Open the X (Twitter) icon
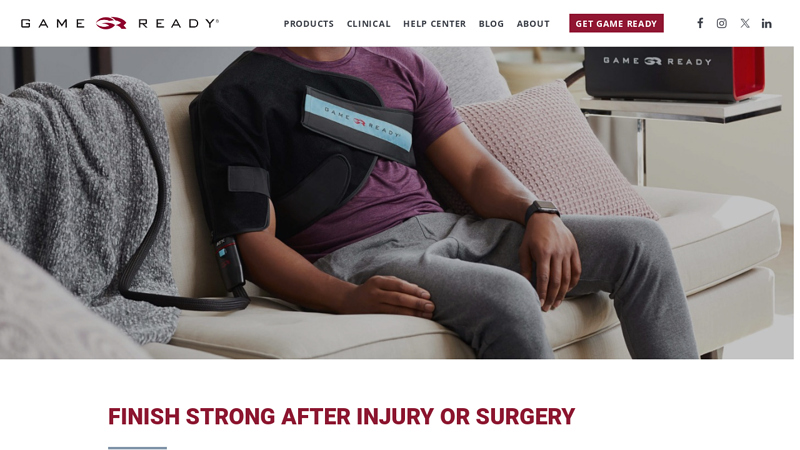 click(x=745, y=23)
